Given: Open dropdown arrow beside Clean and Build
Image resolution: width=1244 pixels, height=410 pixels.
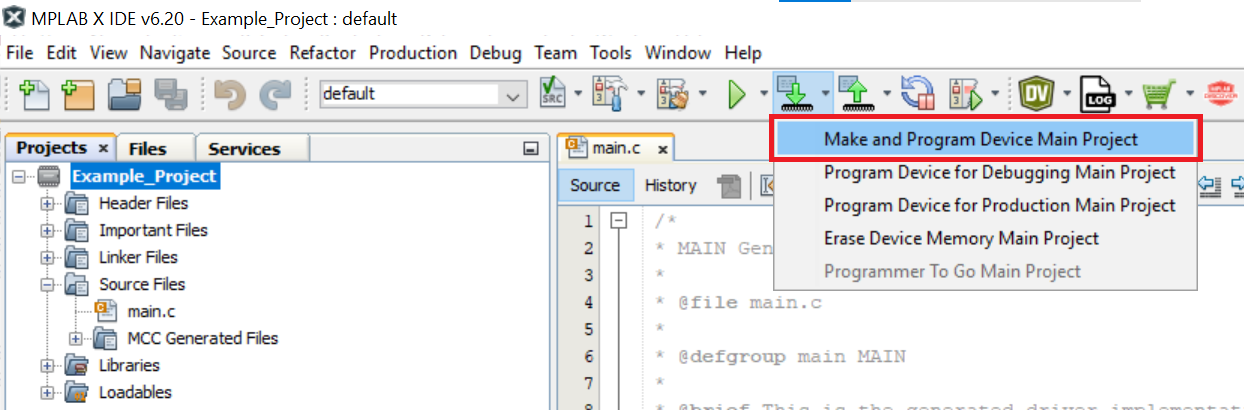Looking at the screenshot, I should (x=703, y=94).
